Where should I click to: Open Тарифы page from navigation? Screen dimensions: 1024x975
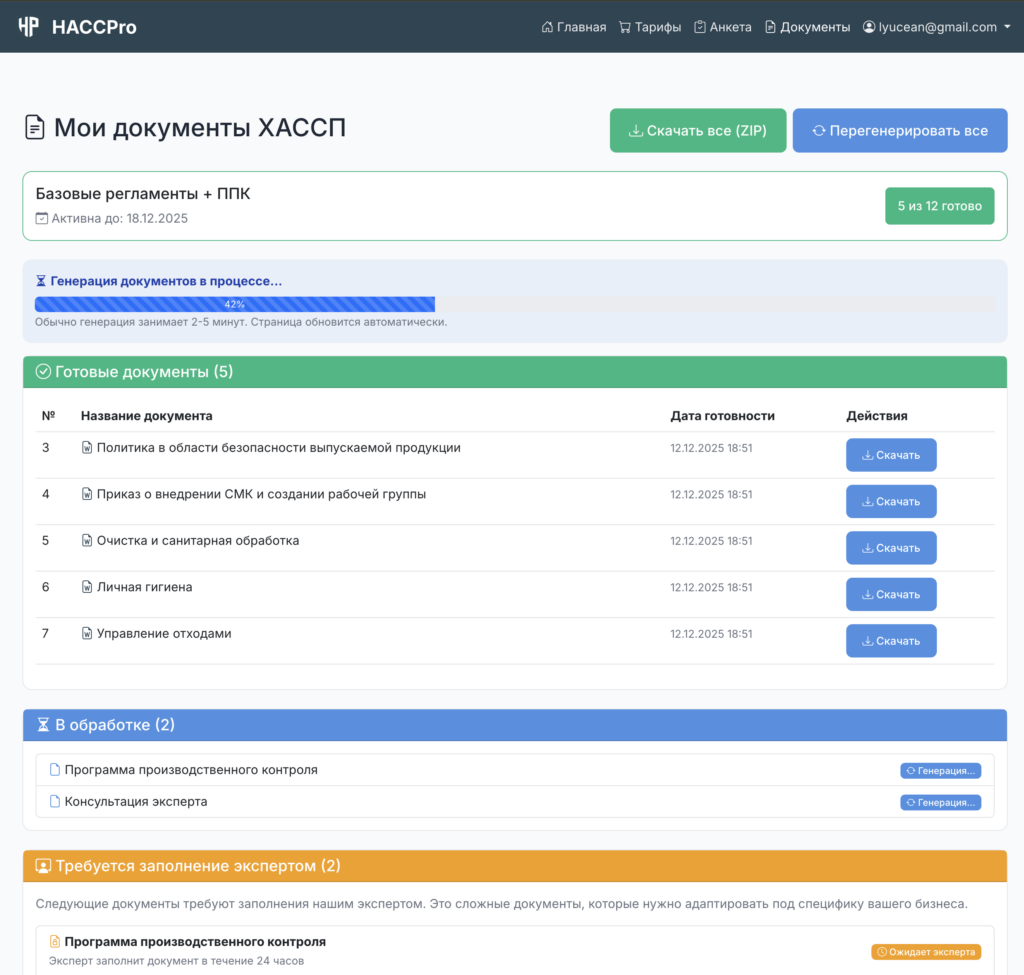pos(649,27)
